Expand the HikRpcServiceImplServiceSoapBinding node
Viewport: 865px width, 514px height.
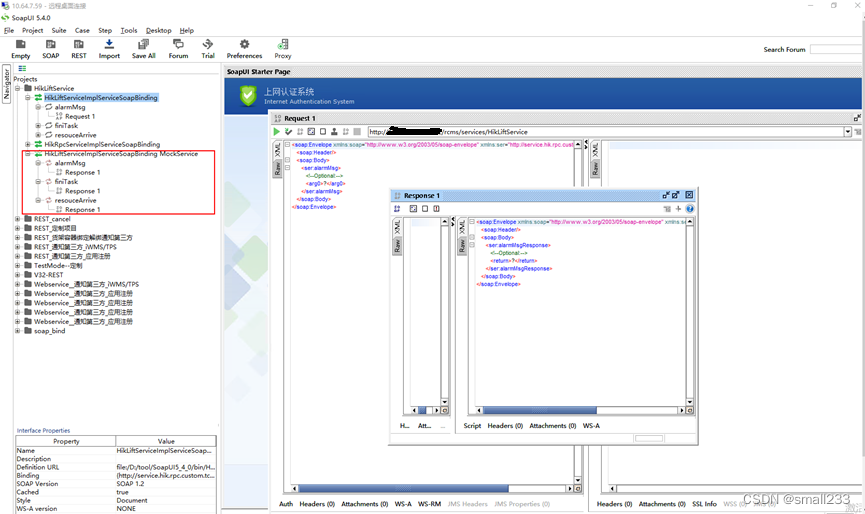[x=28, y=144]
